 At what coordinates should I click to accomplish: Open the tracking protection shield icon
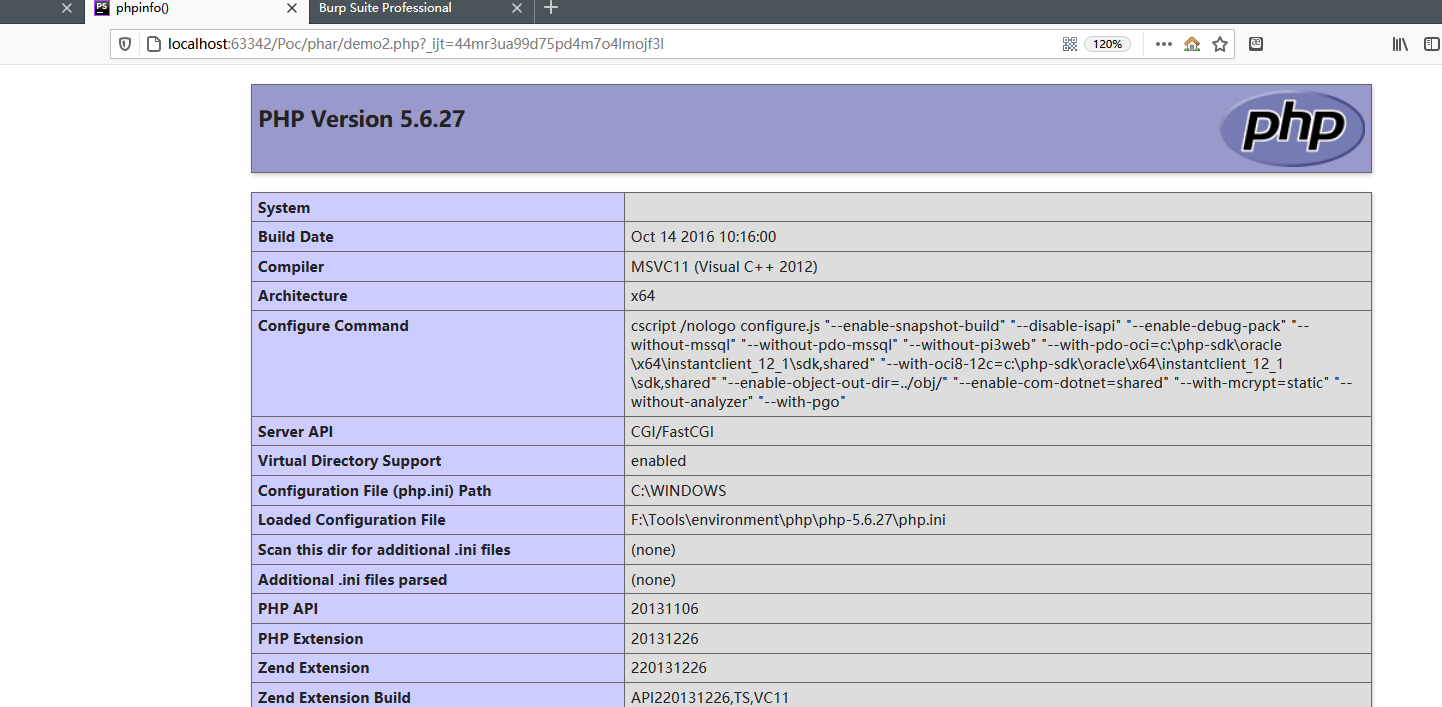click(x=125, y=44)
